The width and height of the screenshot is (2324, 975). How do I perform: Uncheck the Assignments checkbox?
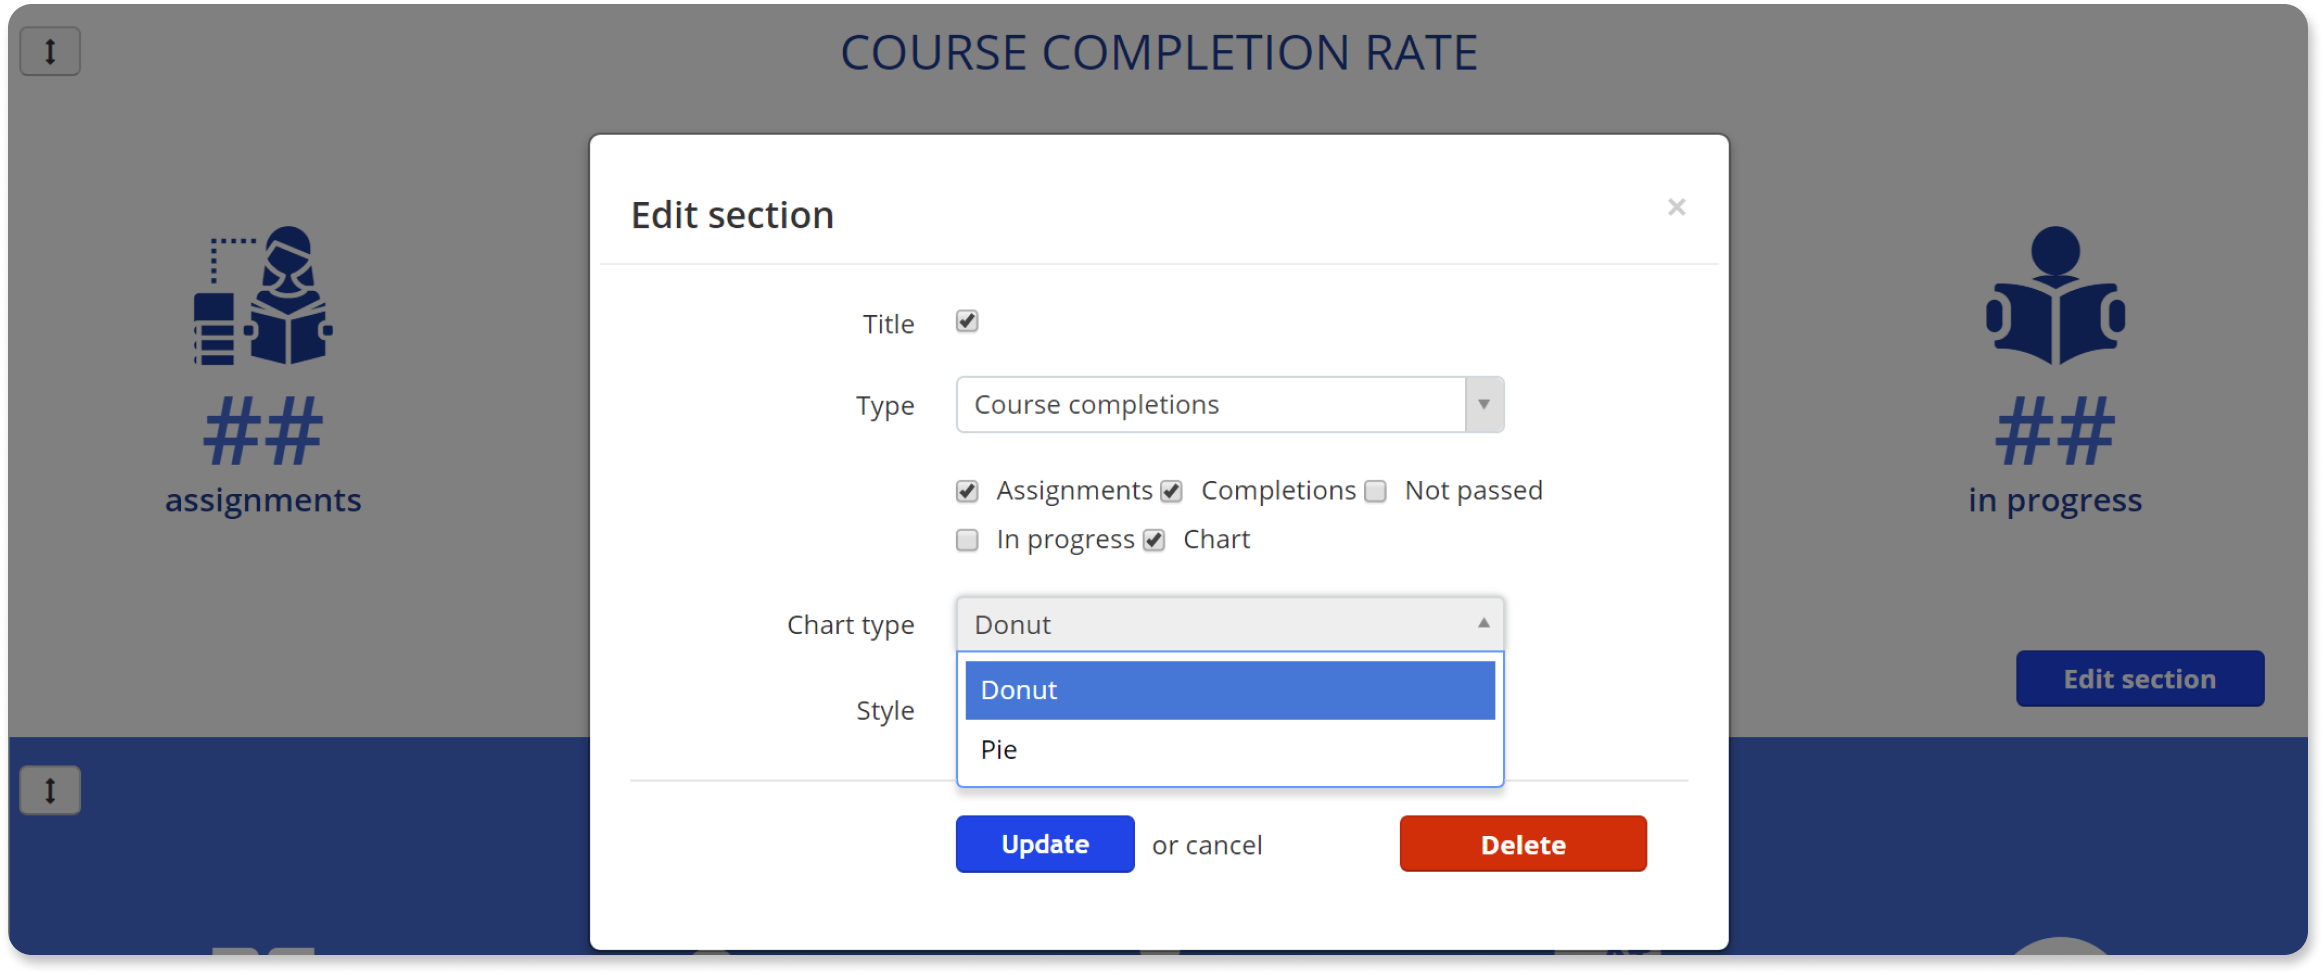click(966, 491)
